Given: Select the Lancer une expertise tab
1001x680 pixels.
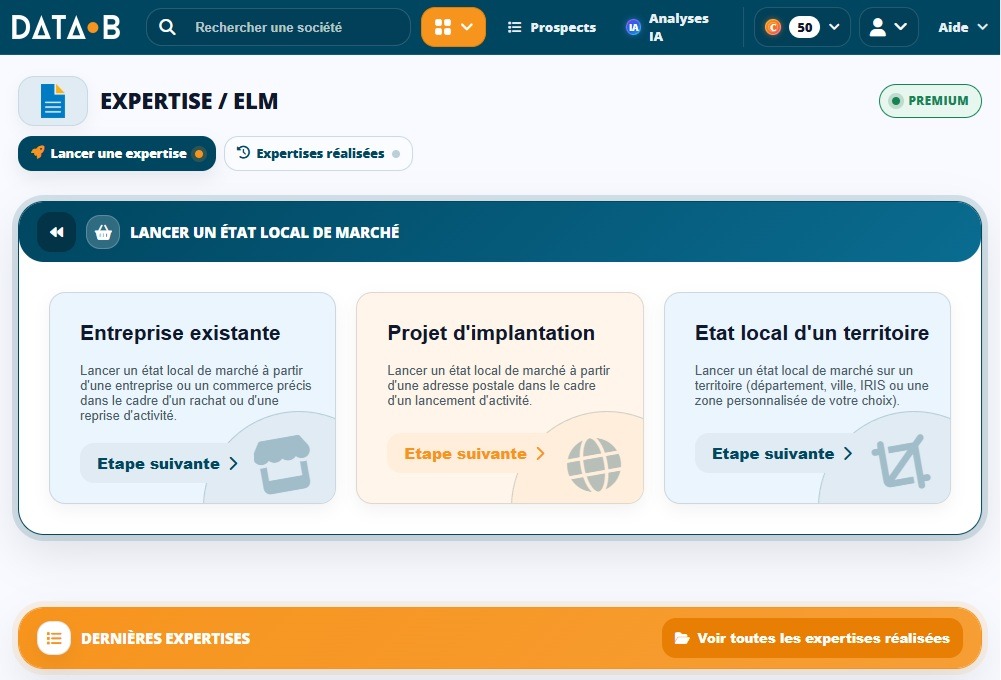Looking at the screenshot, I should pos(117,153).
